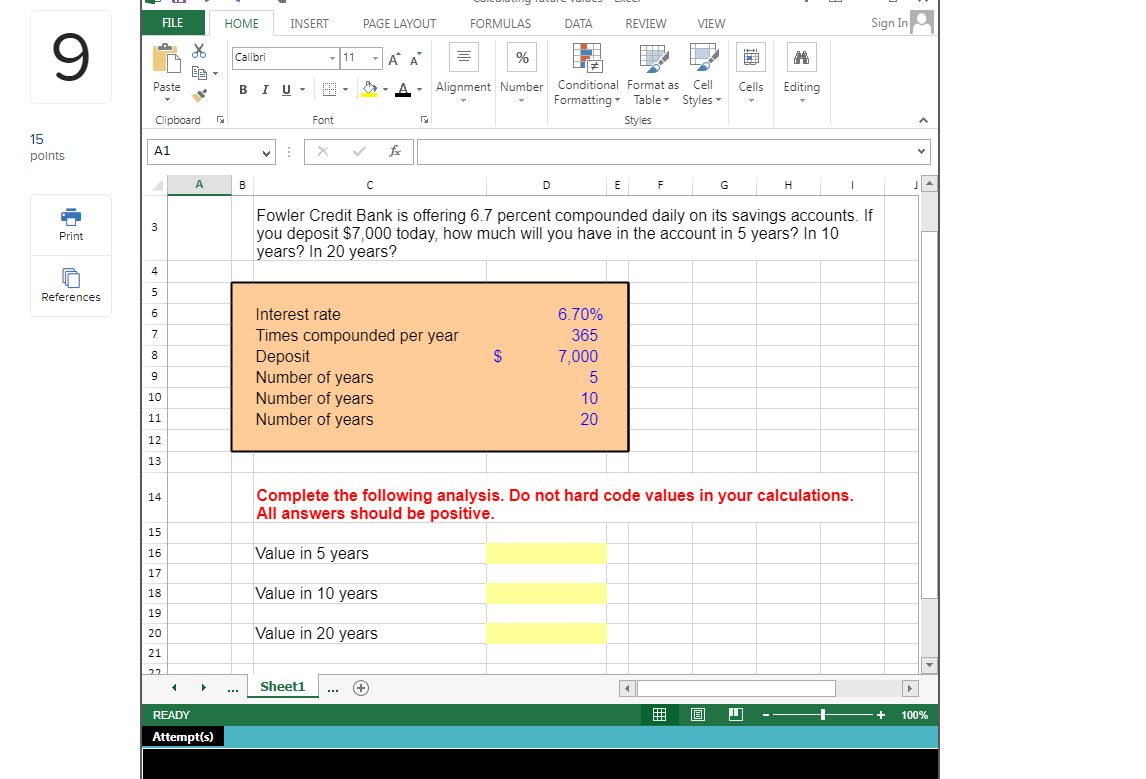Open the font size dropdown
Screen dimensions: 1146x779
click(x=377, y=58)
